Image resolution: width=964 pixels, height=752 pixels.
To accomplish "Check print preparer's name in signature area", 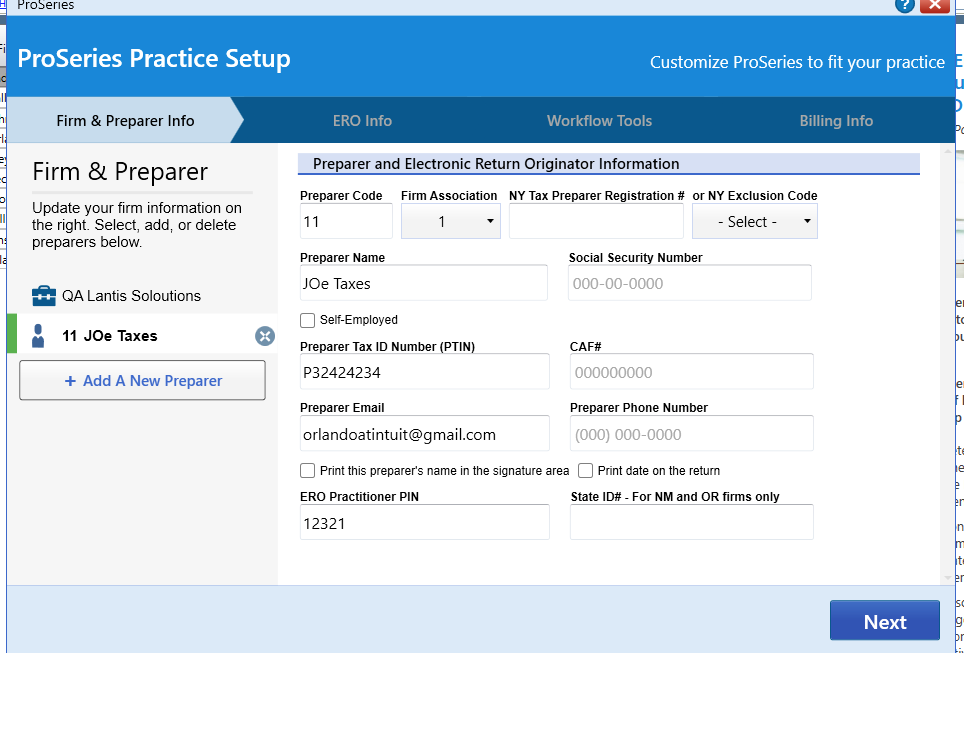I will click(x=307, y=470).
